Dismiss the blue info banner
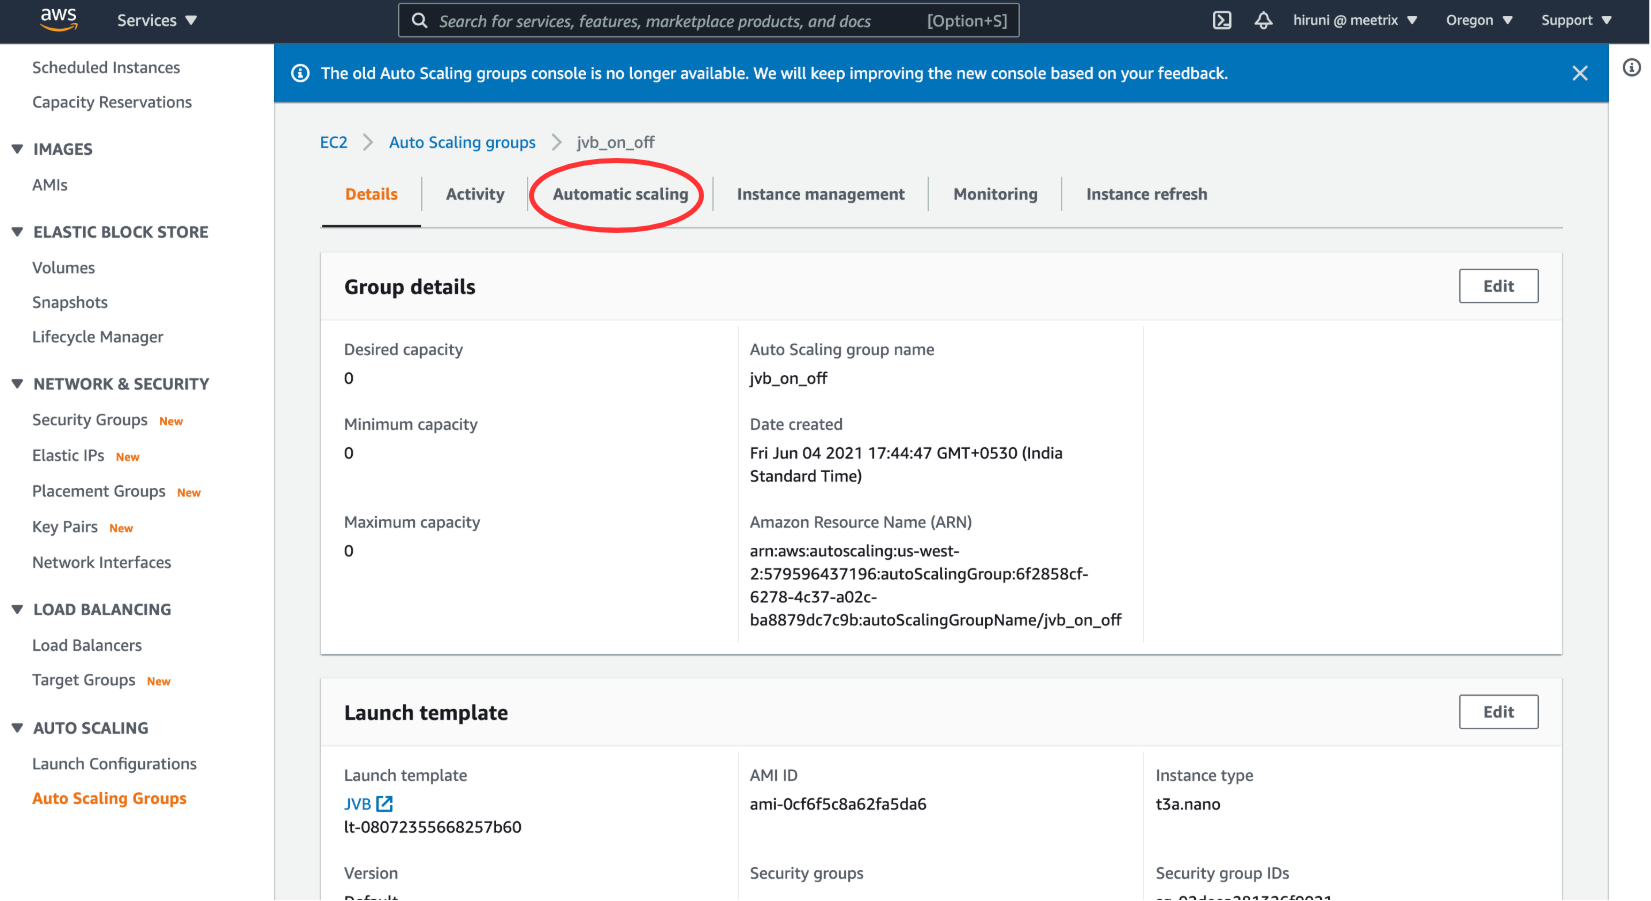This screenshot has height=901, width=1651. [1579, 73]
